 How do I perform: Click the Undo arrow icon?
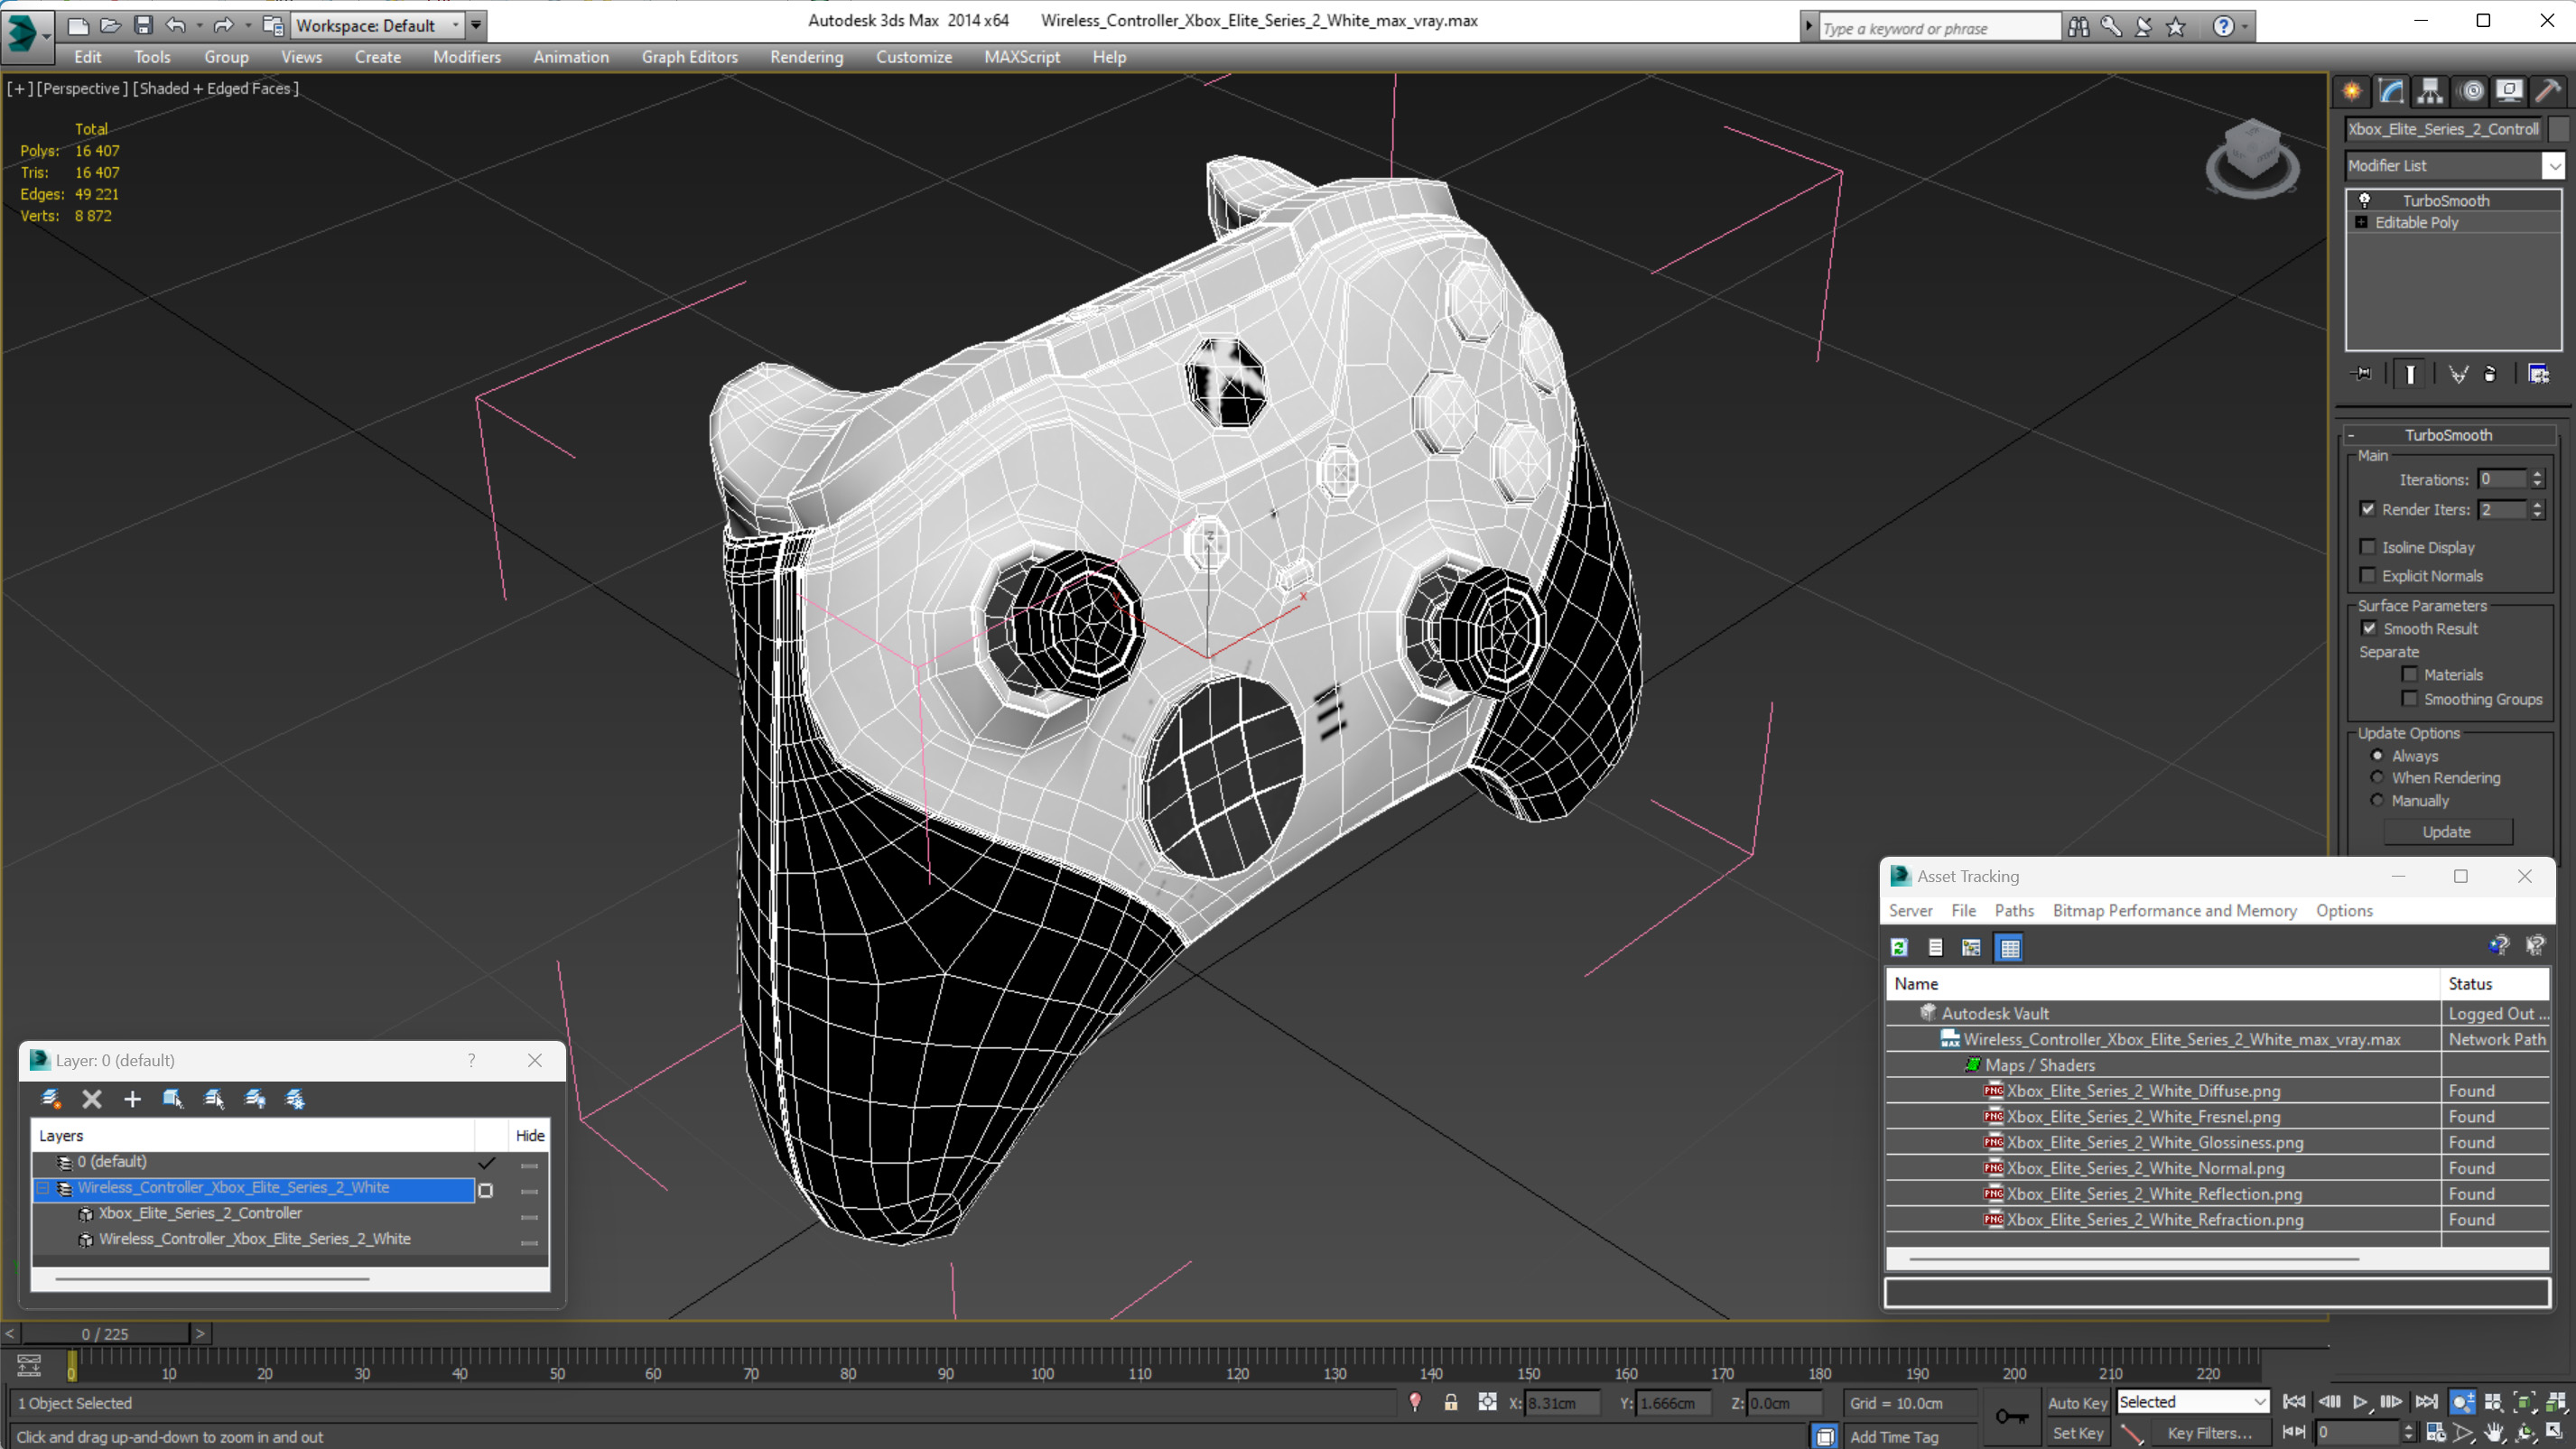[x=176, y=25]
